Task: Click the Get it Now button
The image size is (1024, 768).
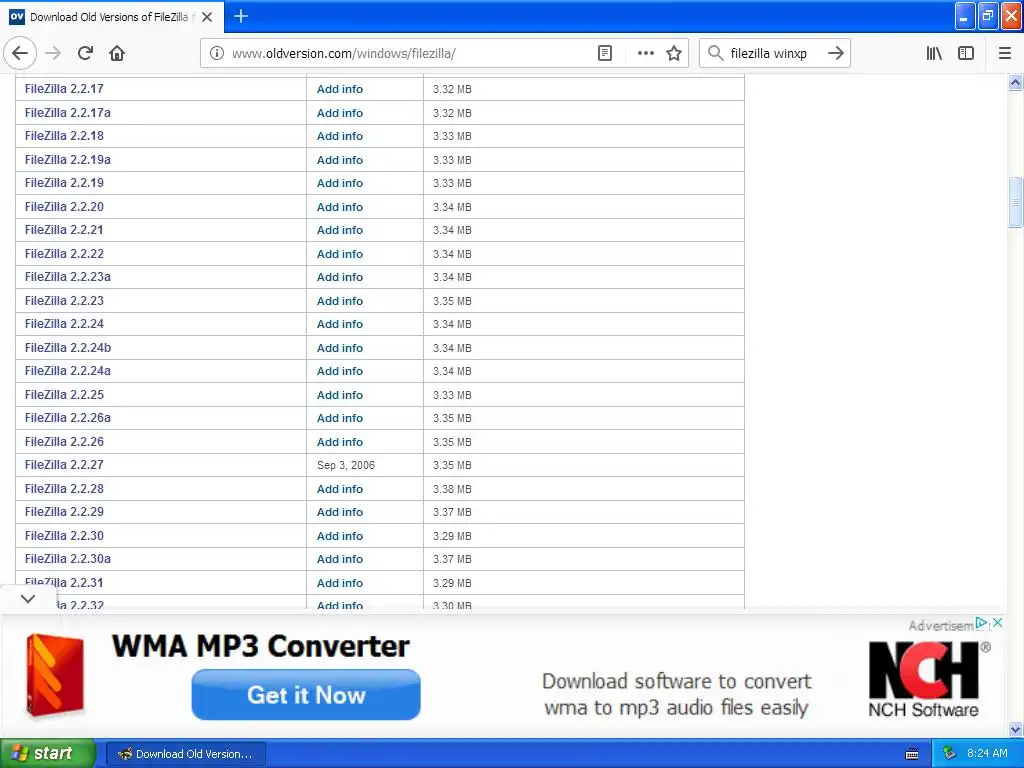Action: (306, 695)
